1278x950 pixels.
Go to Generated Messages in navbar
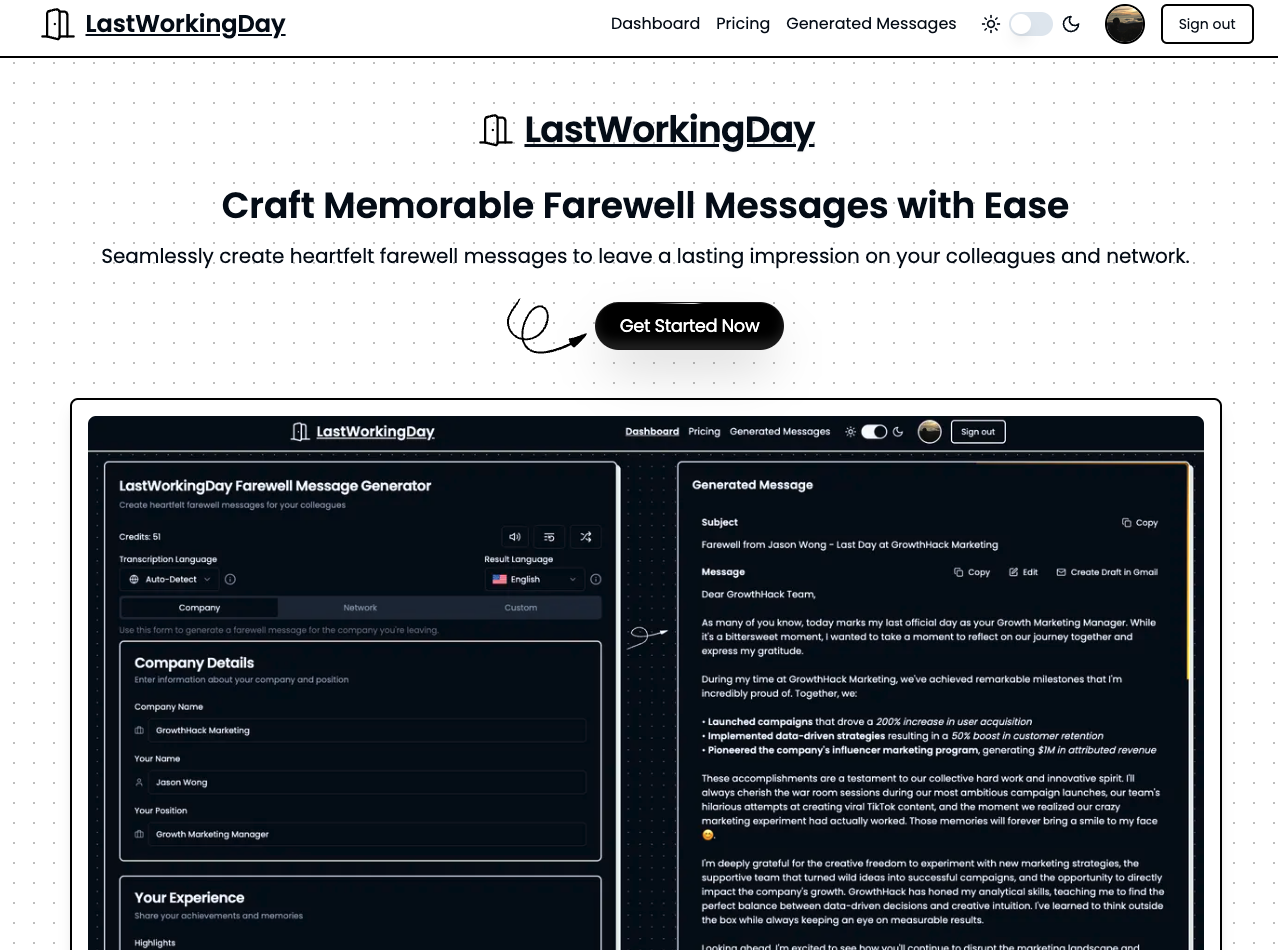tap(871, 24)
